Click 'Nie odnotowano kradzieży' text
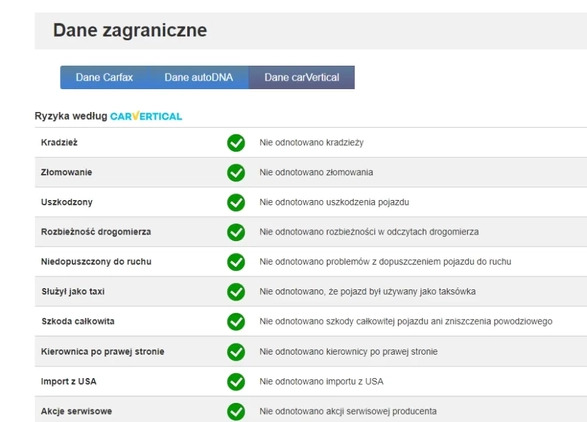The height and width of the screenshot is (422, 587). pos(311,143)
